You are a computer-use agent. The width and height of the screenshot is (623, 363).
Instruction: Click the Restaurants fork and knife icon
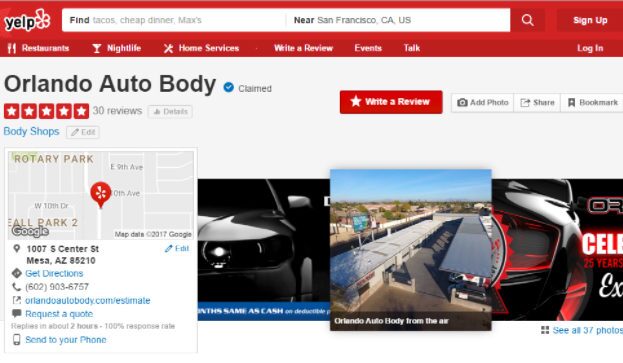(x=12, y=48)
